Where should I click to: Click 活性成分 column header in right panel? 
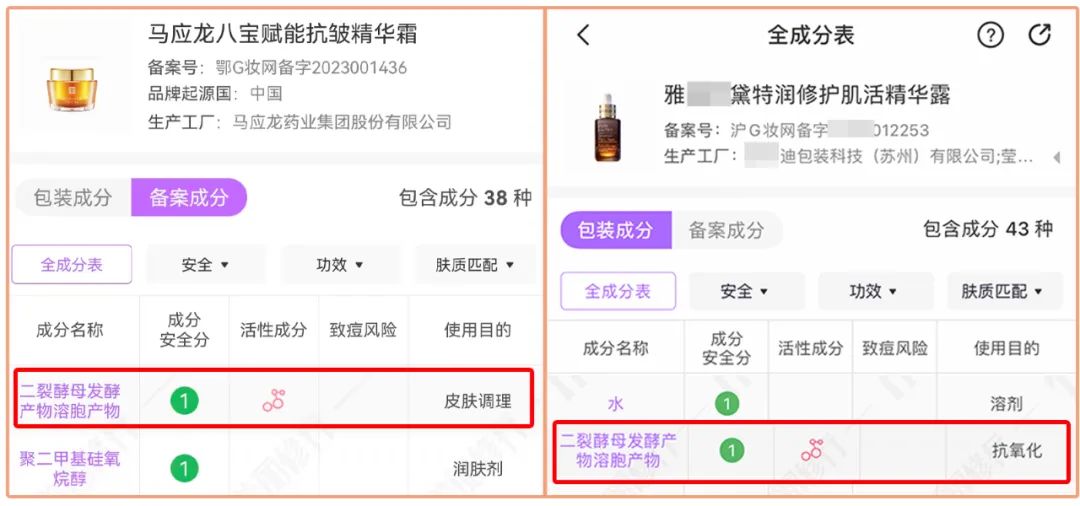tap(811, 348)
